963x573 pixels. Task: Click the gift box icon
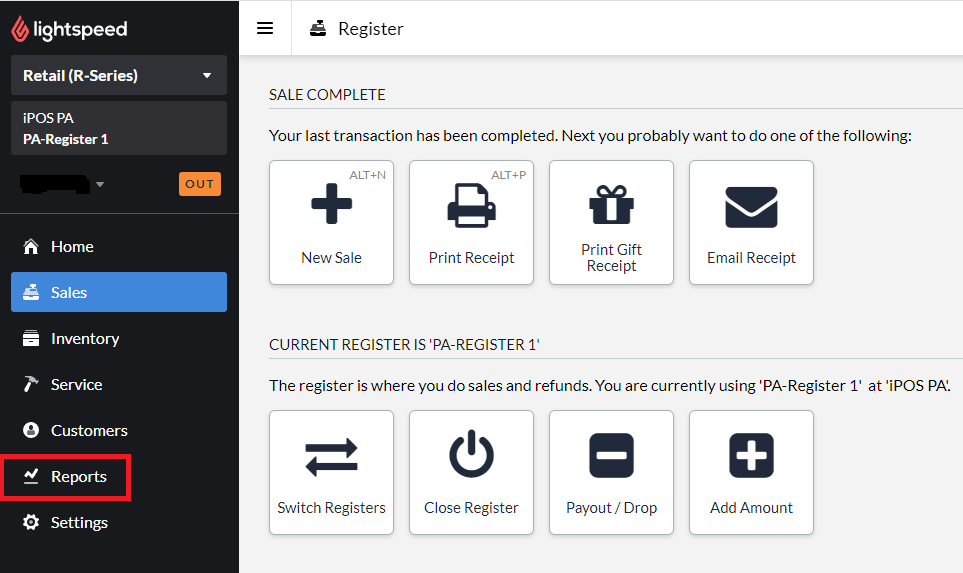tap(612, 205)
